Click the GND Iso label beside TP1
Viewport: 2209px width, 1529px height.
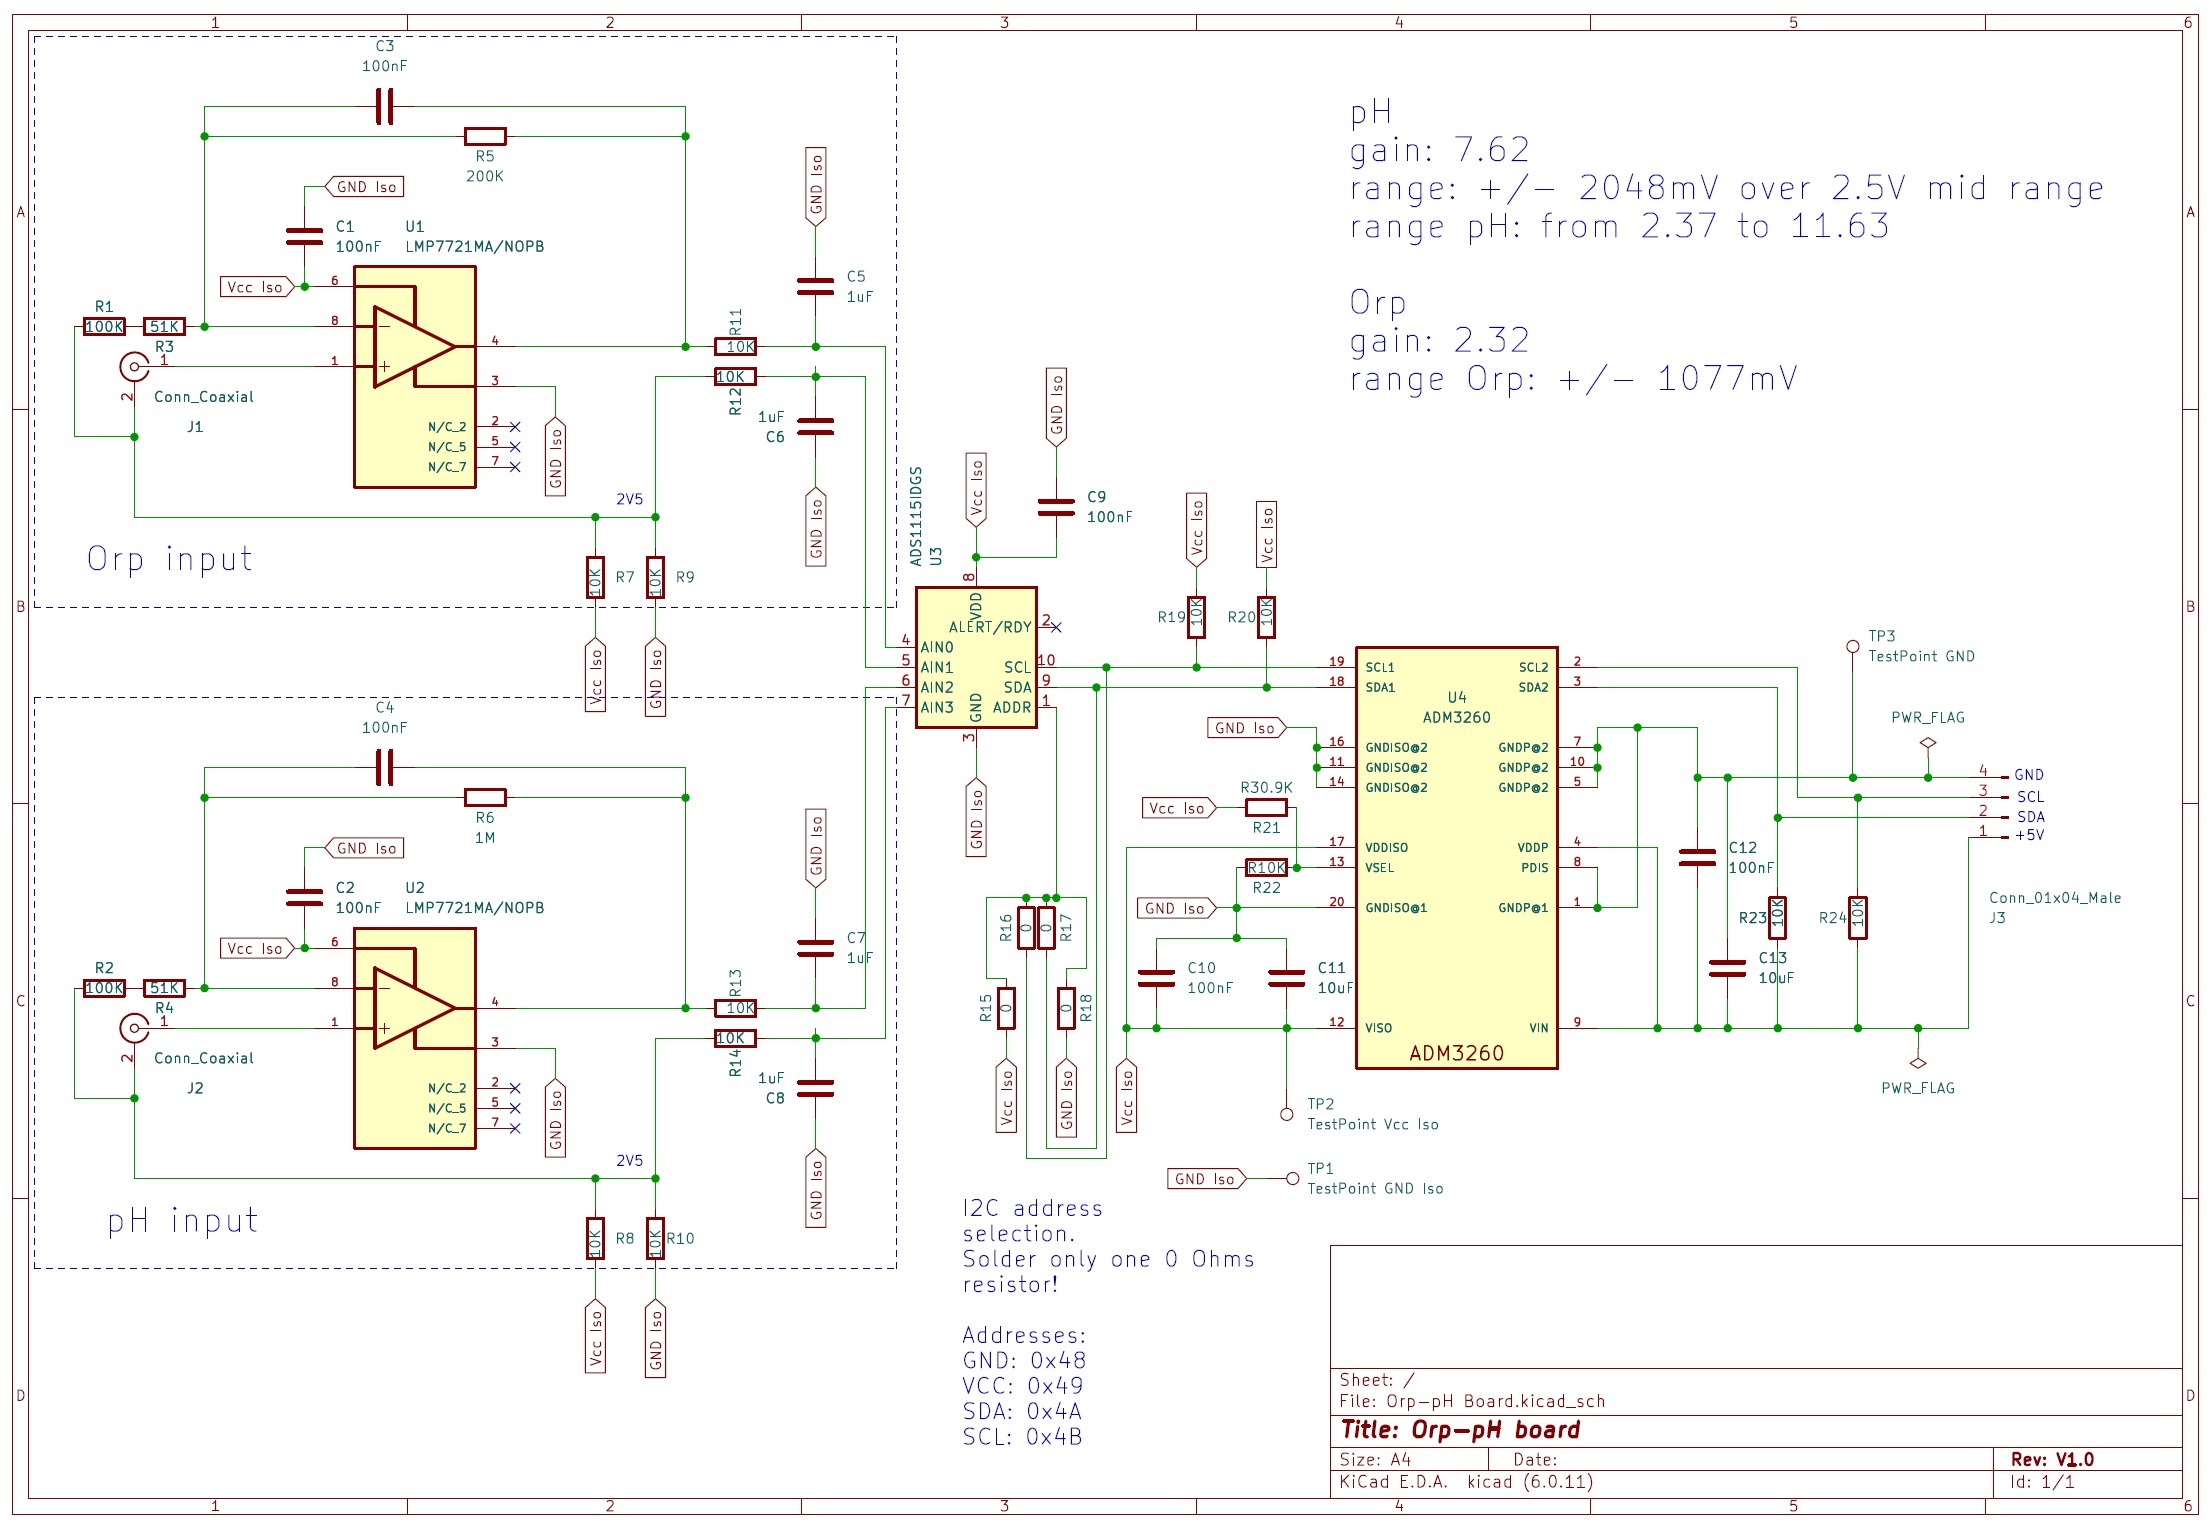pyautogui.click(x=1207, y=1179)
